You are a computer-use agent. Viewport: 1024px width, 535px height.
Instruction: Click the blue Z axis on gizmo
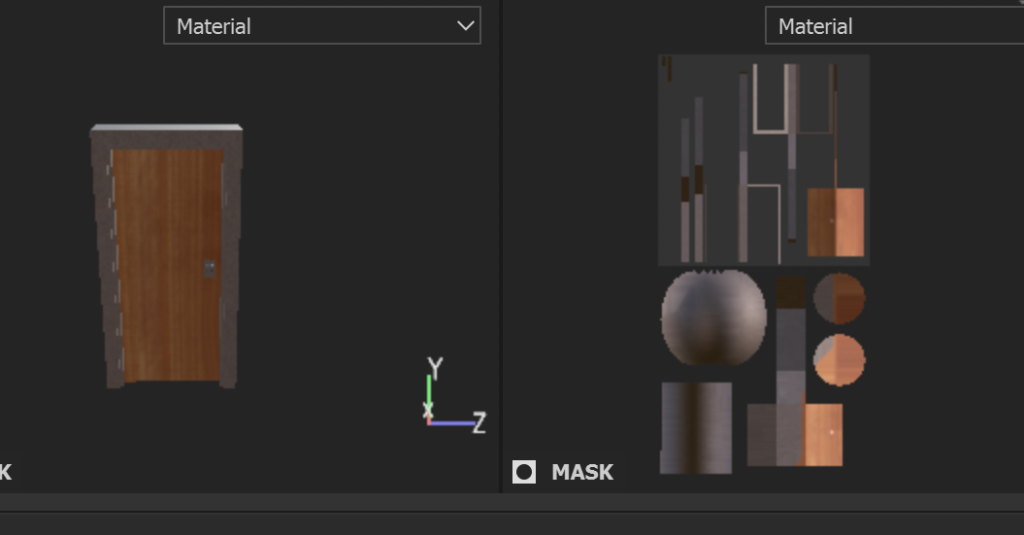(x=455, y=423)
